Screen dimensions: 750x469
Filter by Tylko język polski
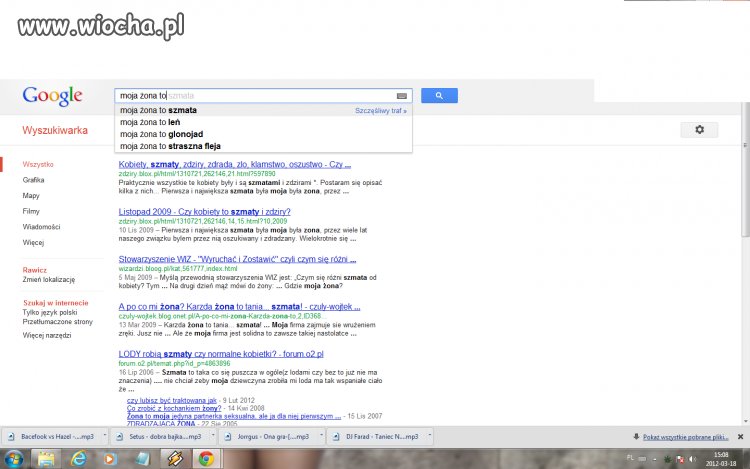(x=50, y=312)
